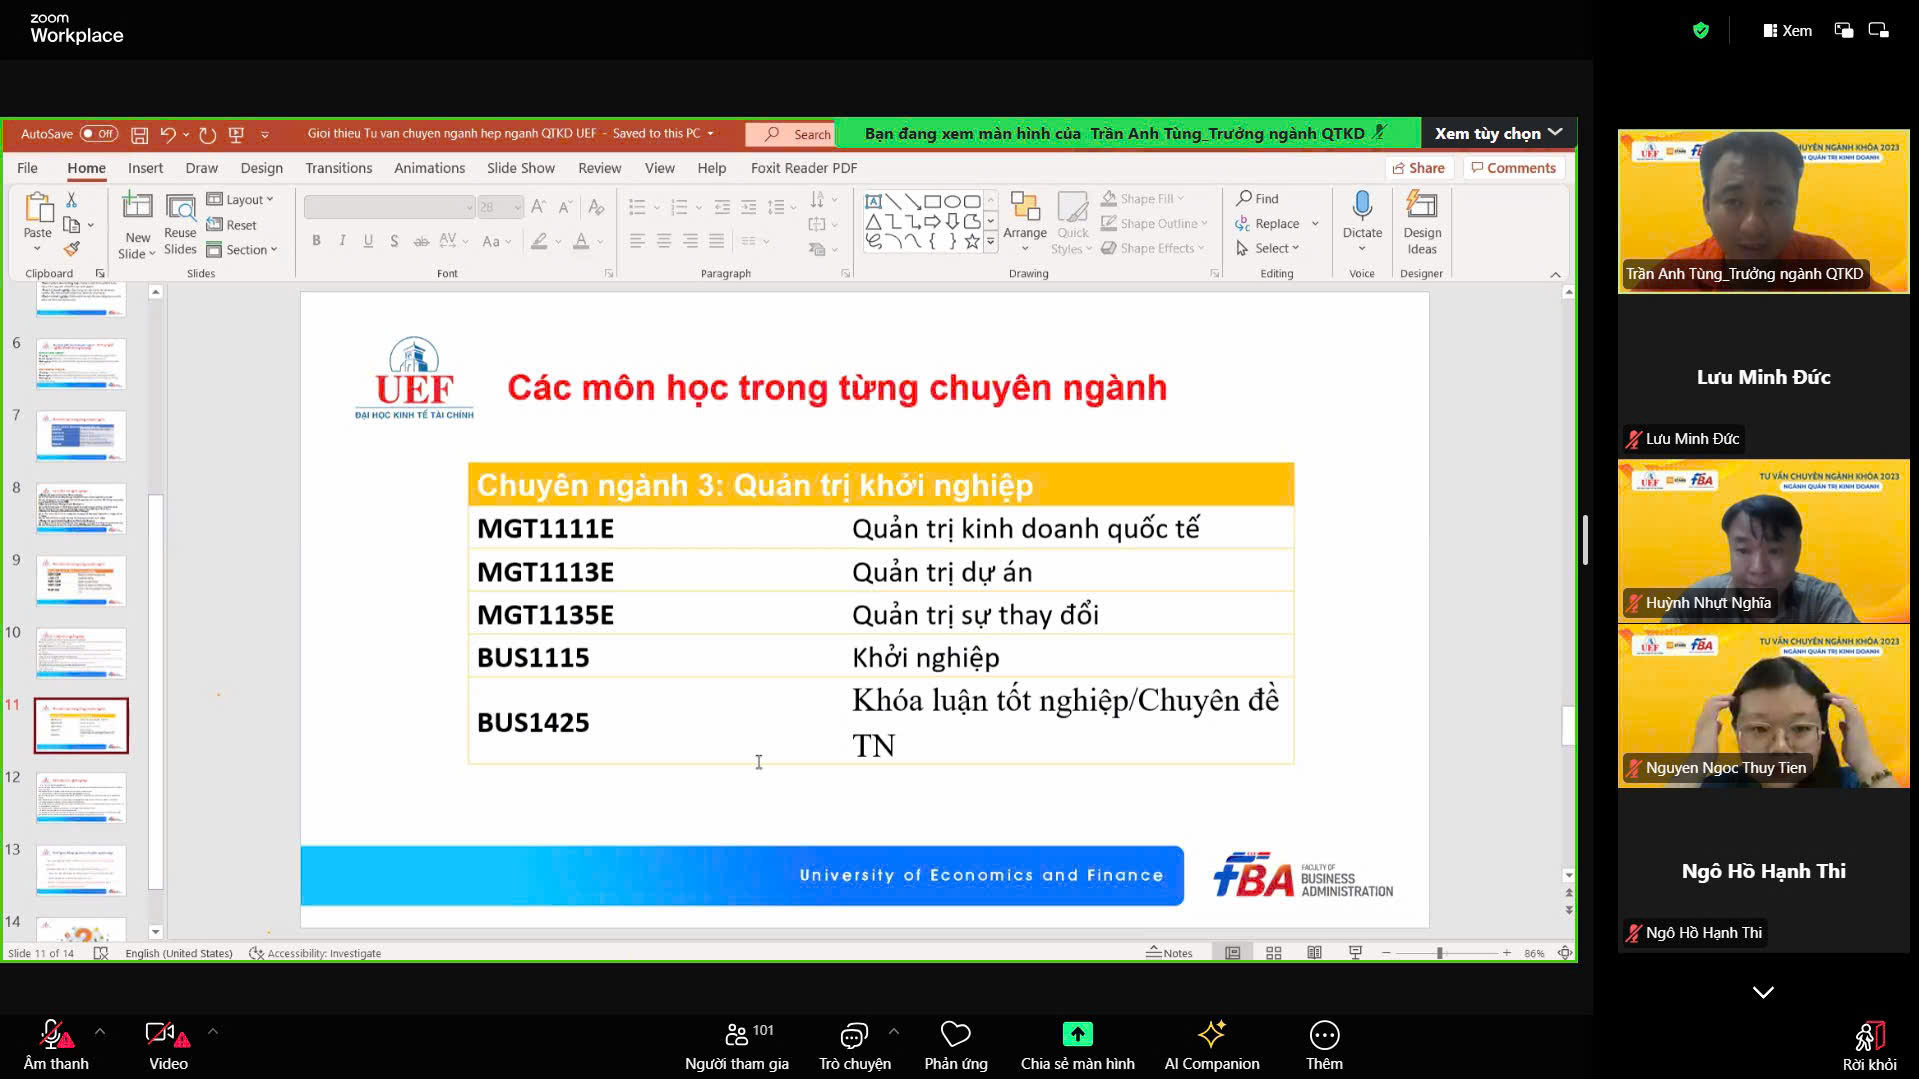Screen dimensions: 1919x1079
Task: Click the green security shield icon
Action: [x=1700, y=31]
